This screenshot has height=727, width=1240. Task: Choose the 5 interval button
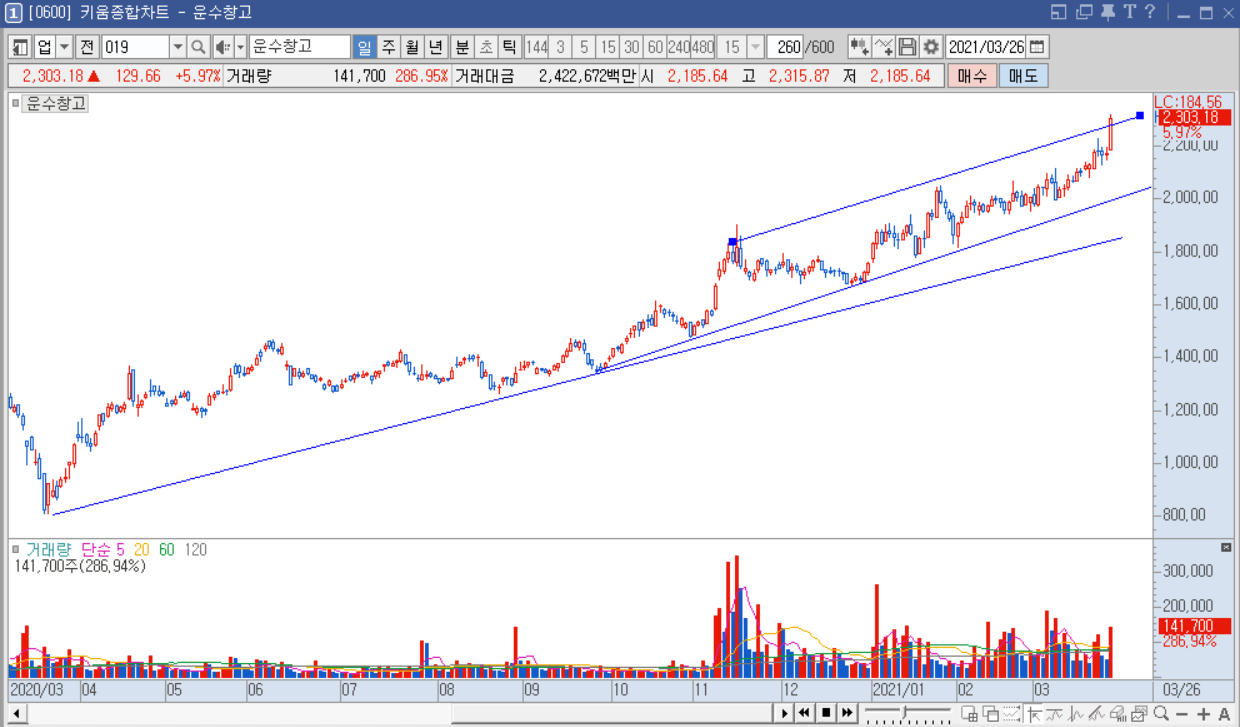[584, 47]
